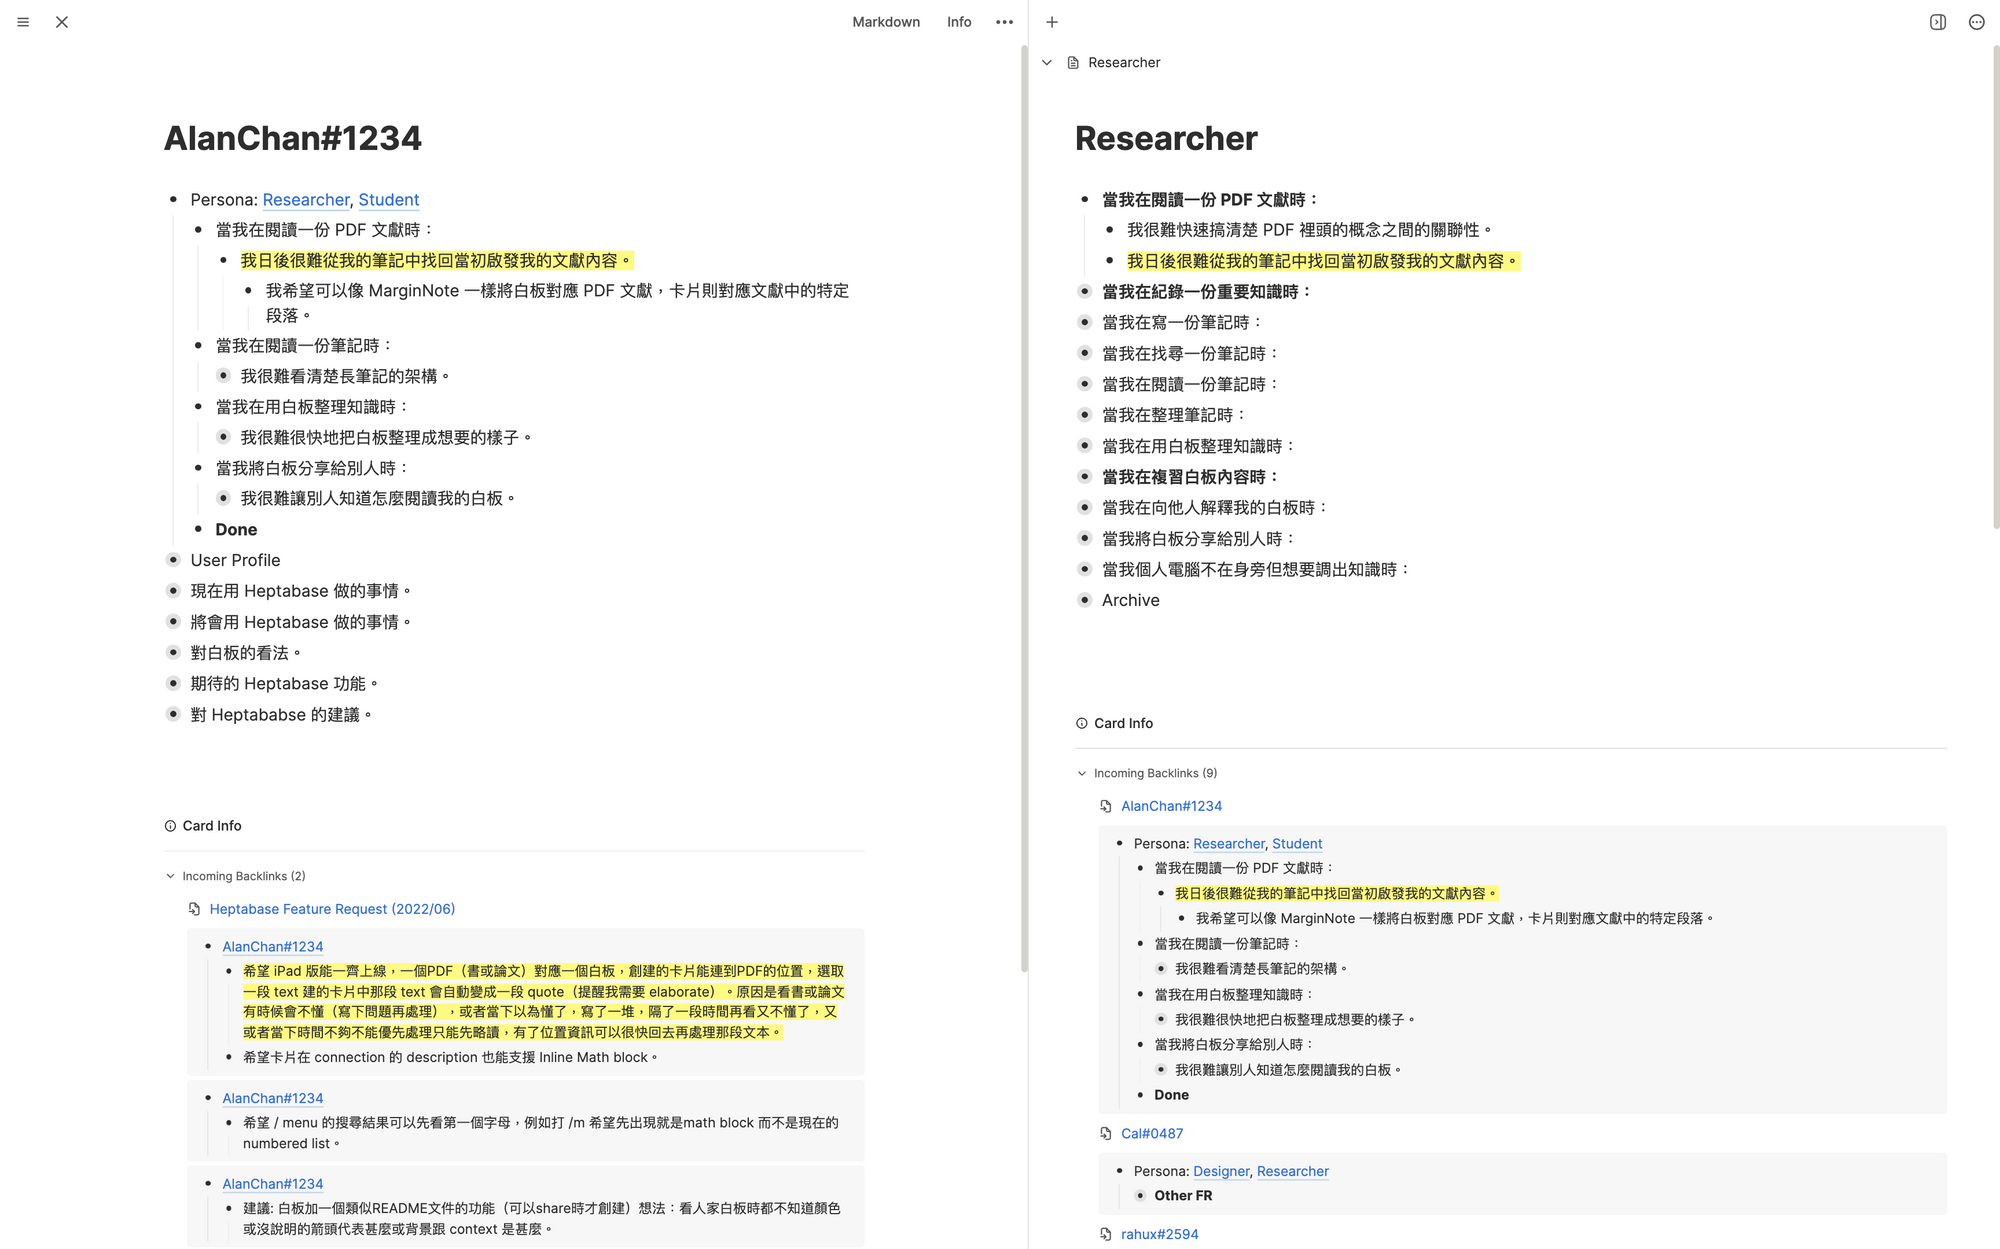This screenshot has height=1249, width=2000.
Task: Click the left pane vertical scrollbar
Action: pyautogui.click(x=1023, y=500)
